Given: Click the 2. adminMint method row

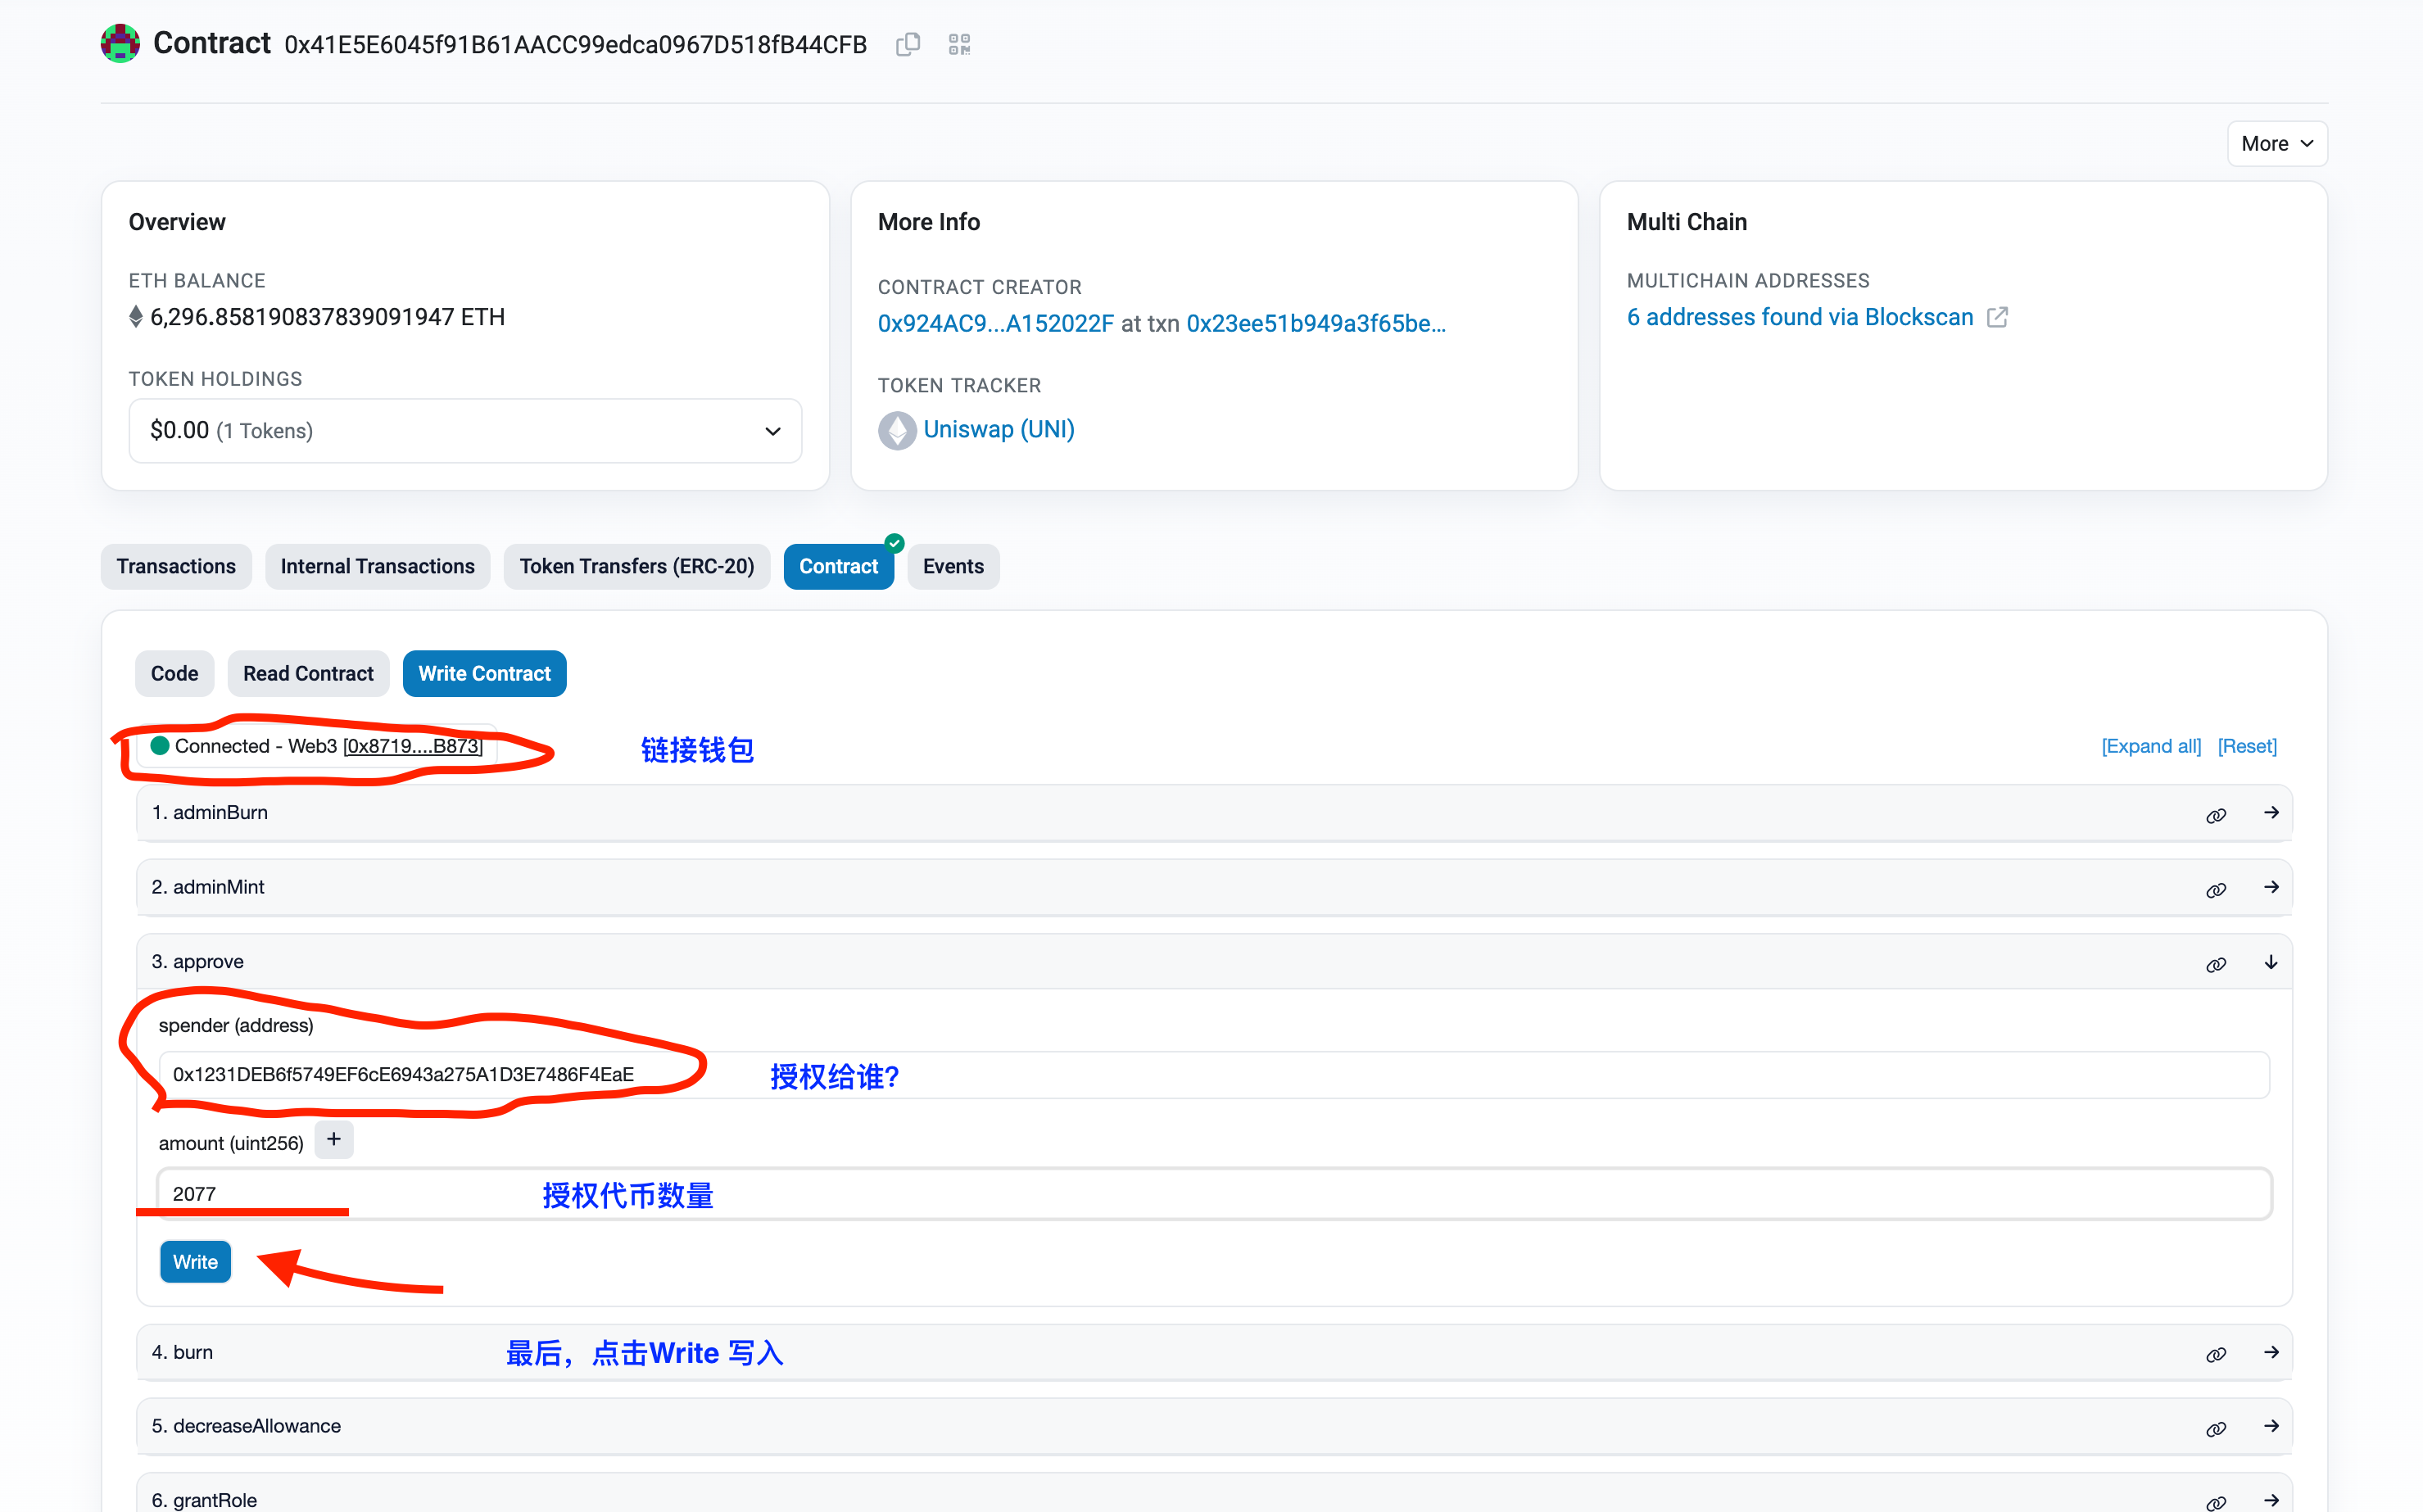Looking at the screenshot, I should (x=1214, y=887).
